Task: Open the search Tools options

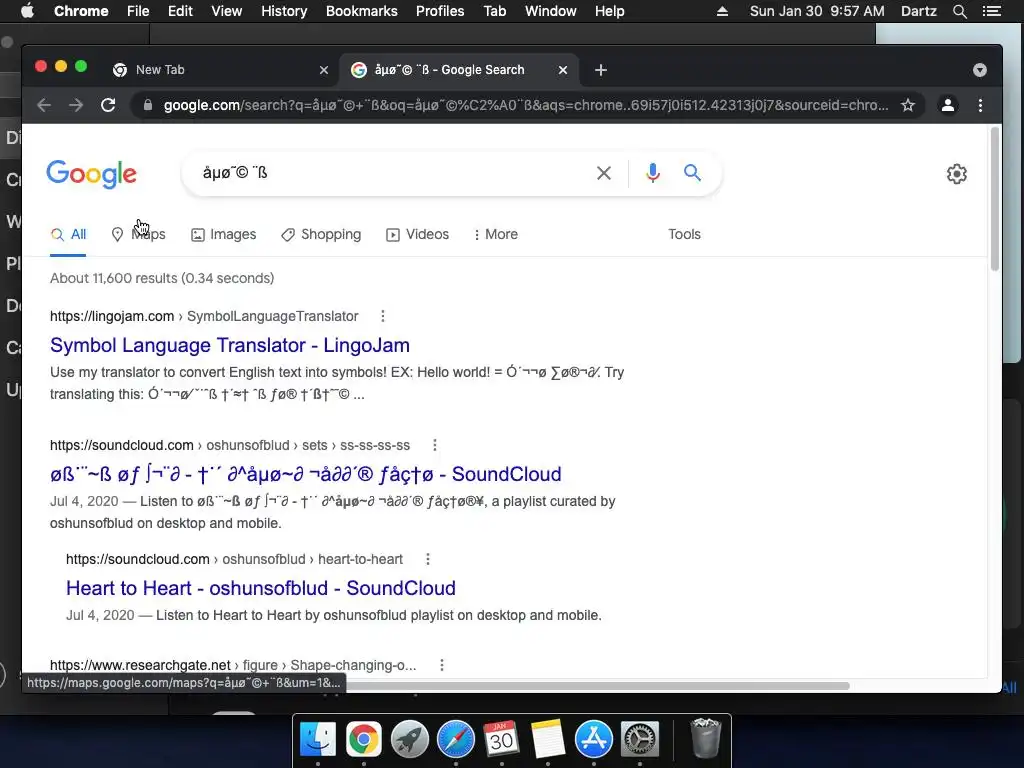Action: click(684, 234)
